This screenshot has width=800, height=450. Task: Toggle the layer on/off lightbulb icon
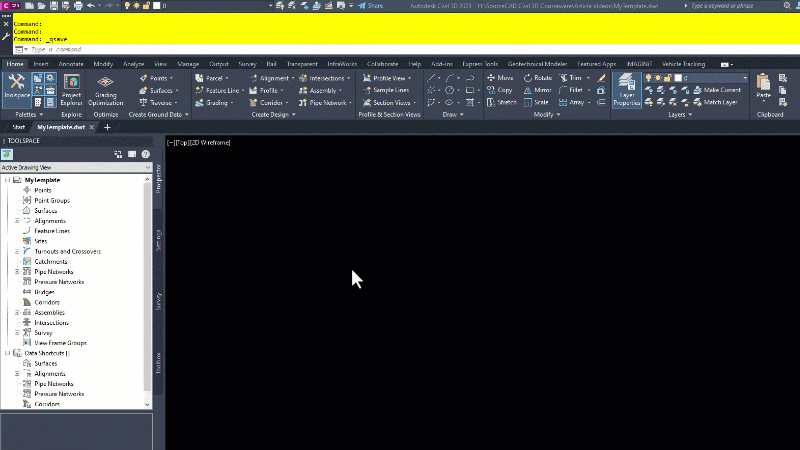(x=648, y=77)
